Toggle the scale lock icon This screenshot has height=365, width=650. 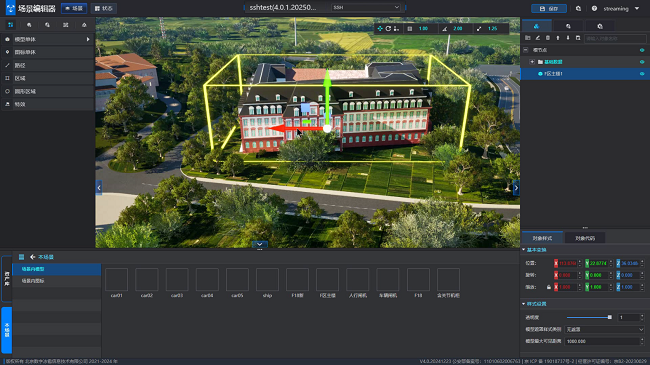(548, 287)
